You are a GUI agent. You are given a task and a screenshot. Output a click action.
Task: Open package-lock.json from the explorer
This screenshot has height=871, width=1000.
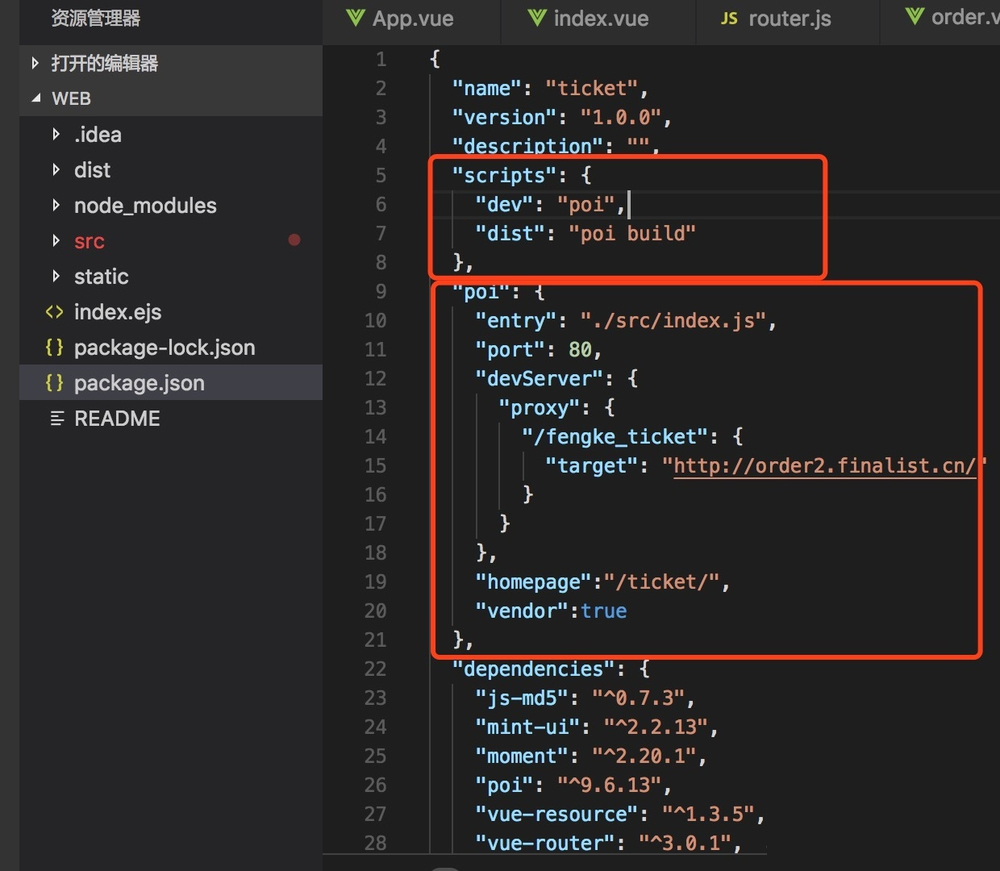tap(164, 348)
